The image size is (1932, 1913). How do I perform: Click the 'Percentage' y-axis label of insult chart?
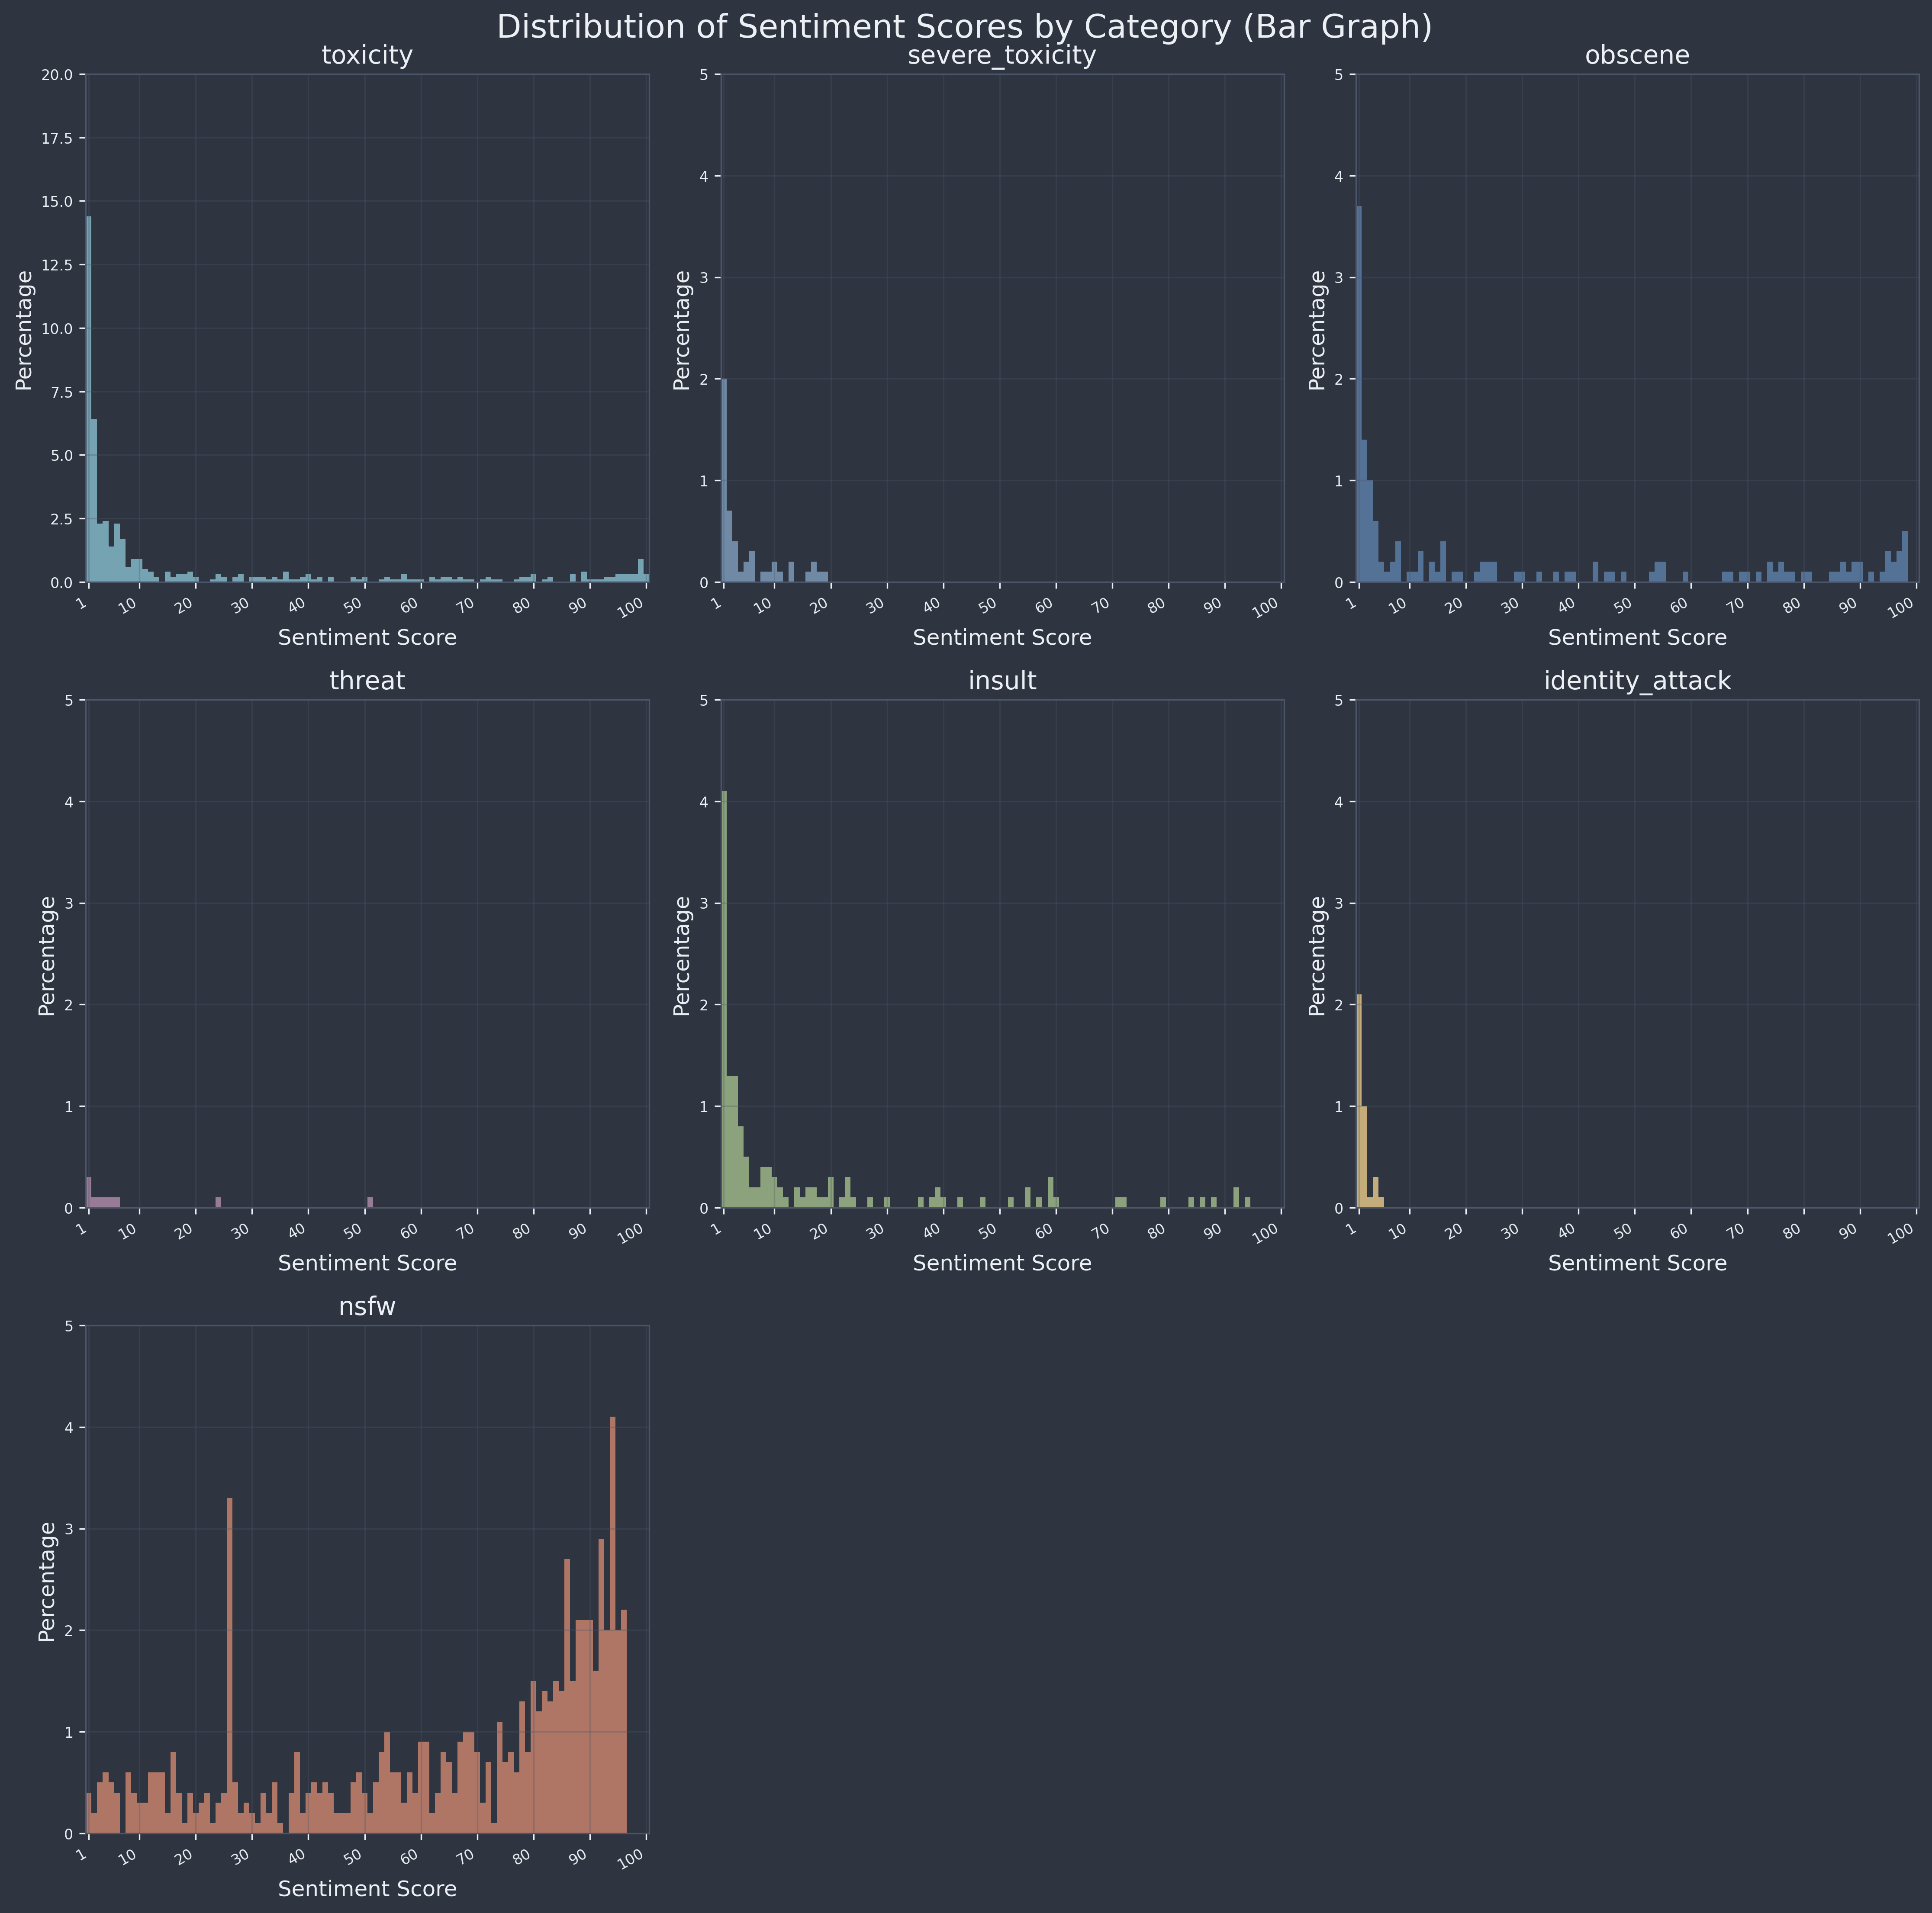[682, 955]
